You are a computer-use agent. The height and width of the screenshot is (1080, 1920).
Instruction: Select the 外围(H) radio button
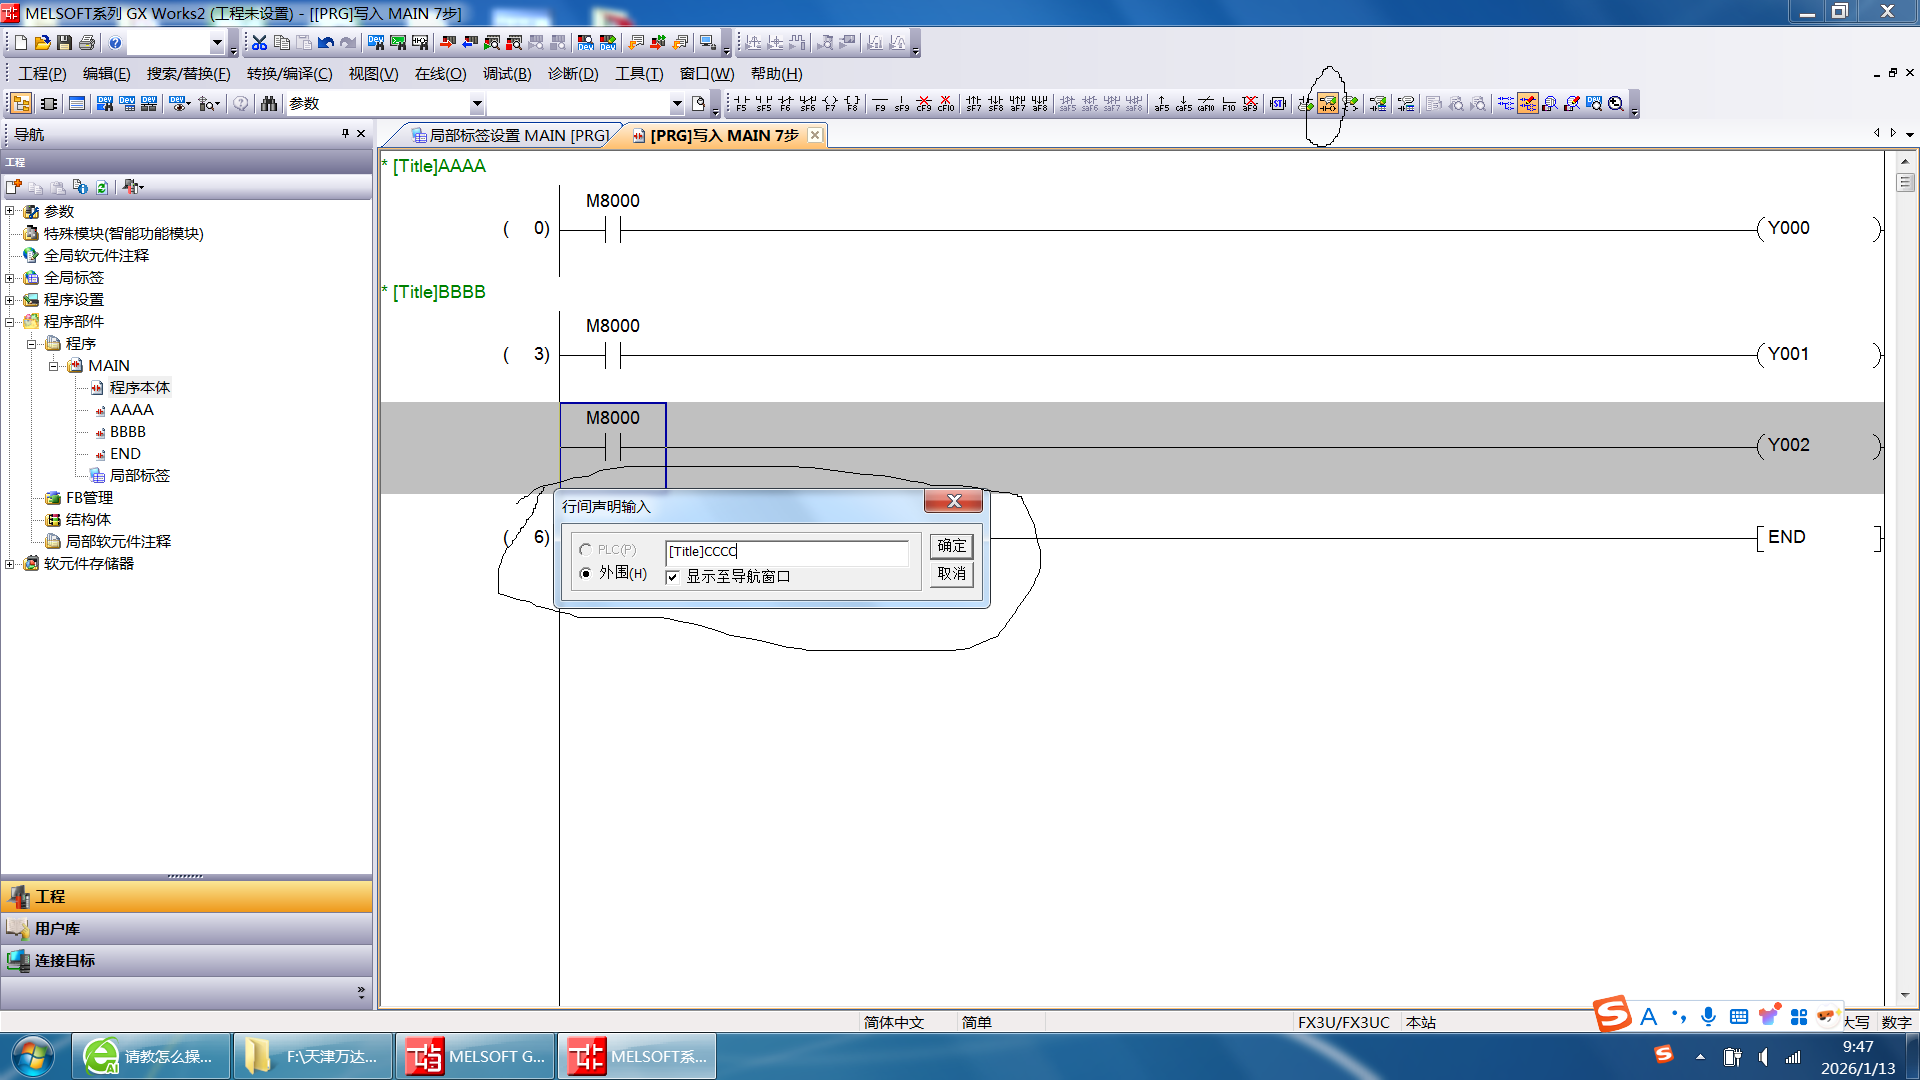click(x=586, y=574)
